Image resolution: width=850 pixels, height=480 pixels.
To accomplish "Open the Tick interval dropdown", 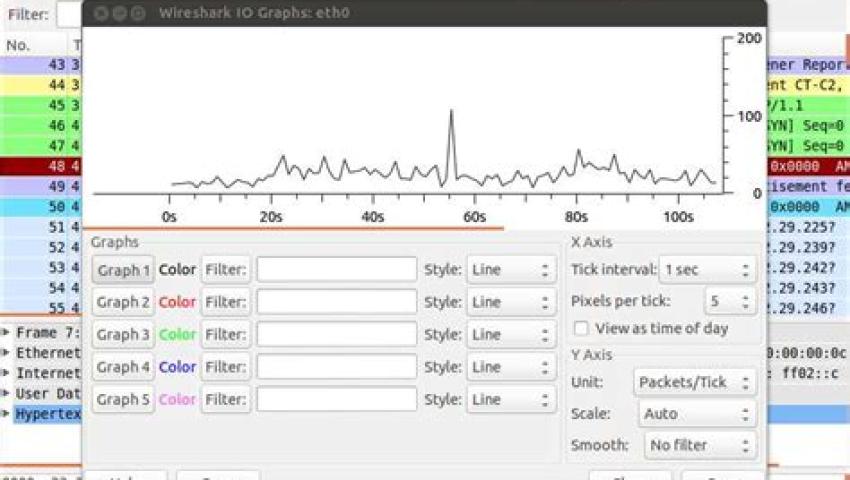I will (x=707, y=270).
